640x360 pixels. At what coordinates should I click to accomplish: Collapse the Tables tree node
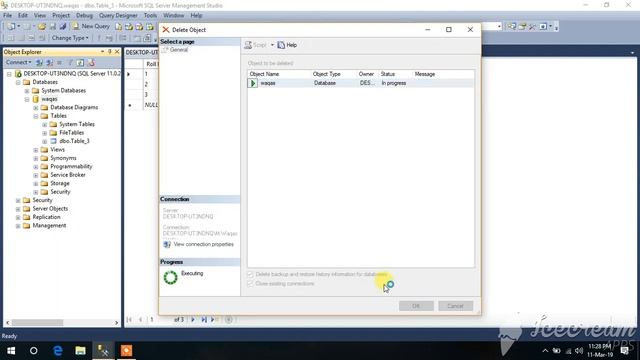(36, 116)
